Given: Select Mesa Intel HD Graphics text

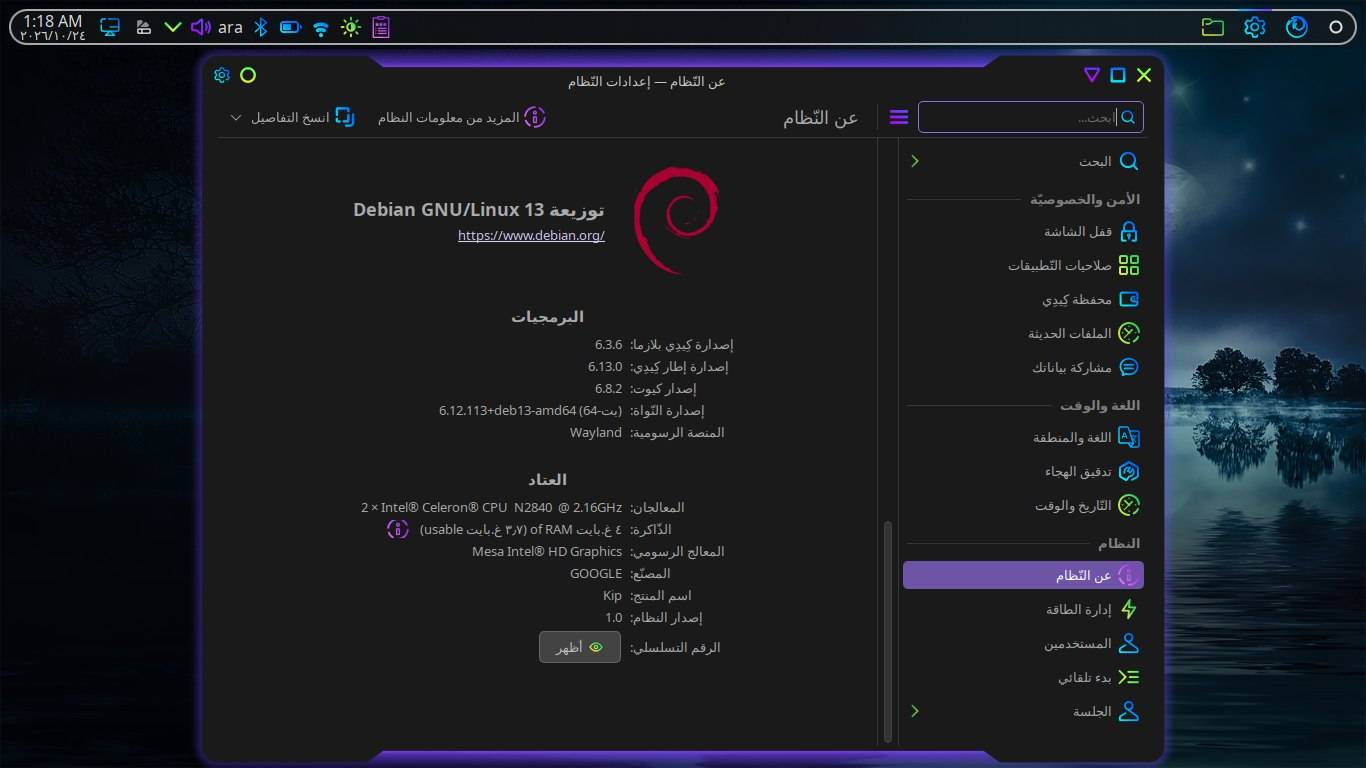Looking at the screenshot, I should pos(547,551).
